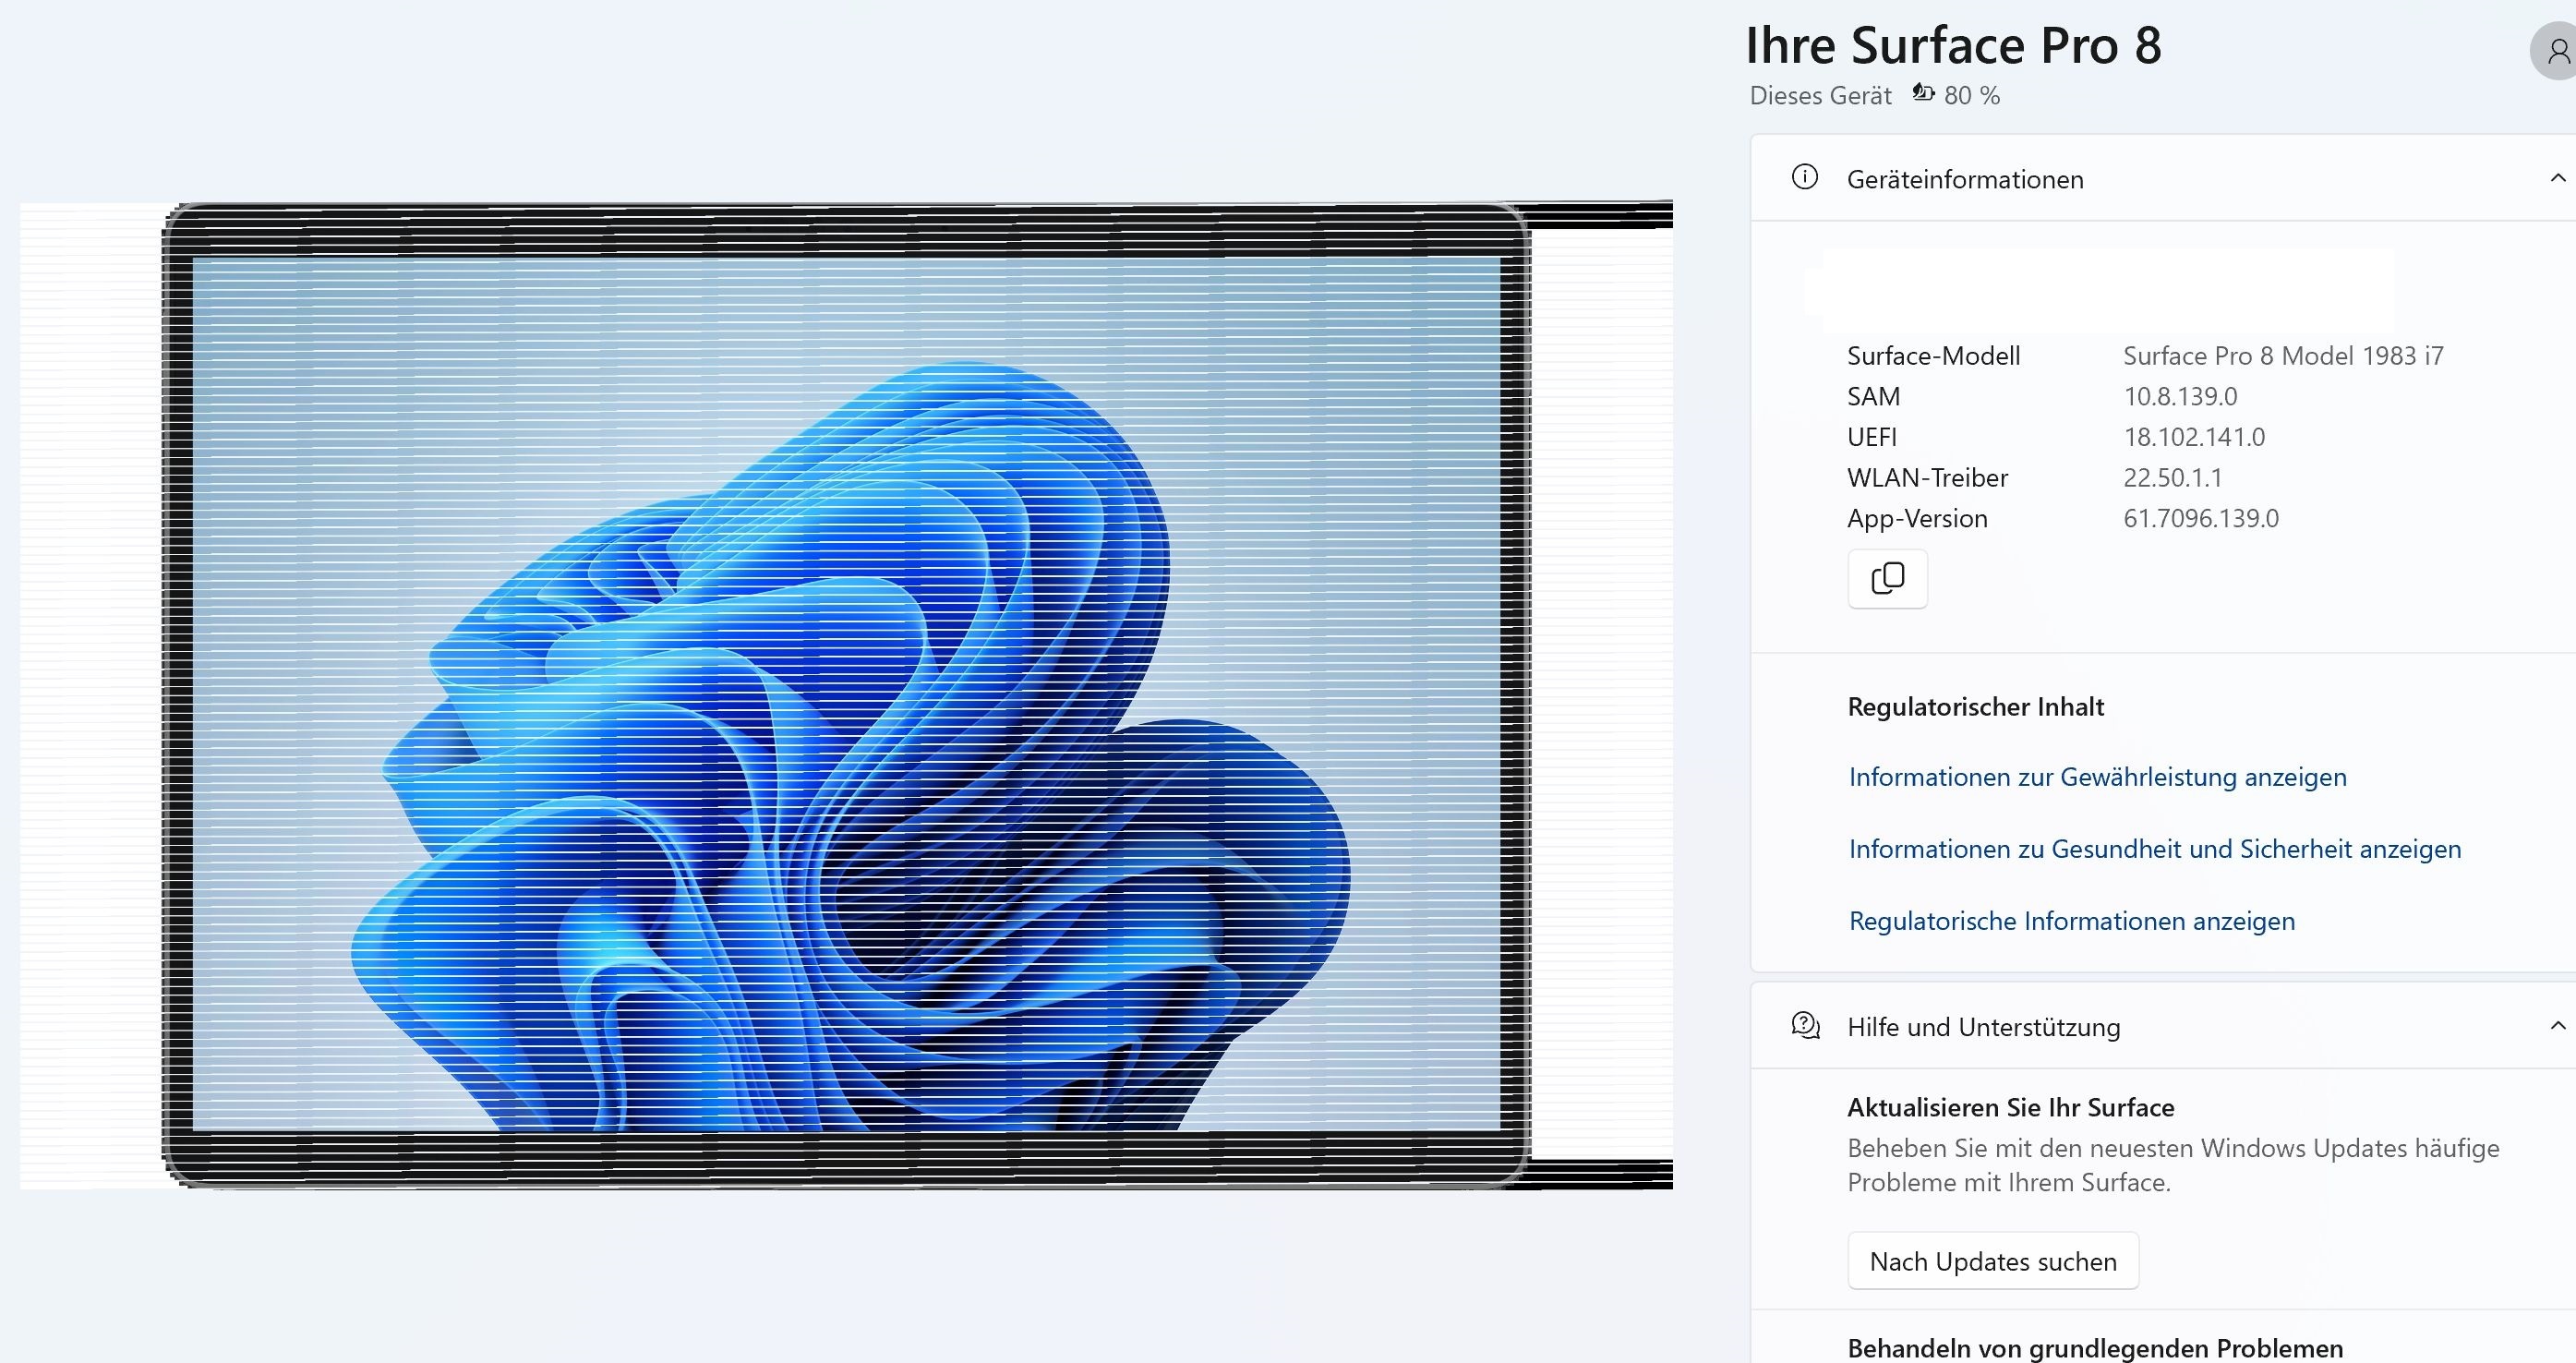Click the UEFI version 18.102.141.0 text
This screenshot has width=2576, height=1363.
tap(2194, 437)
